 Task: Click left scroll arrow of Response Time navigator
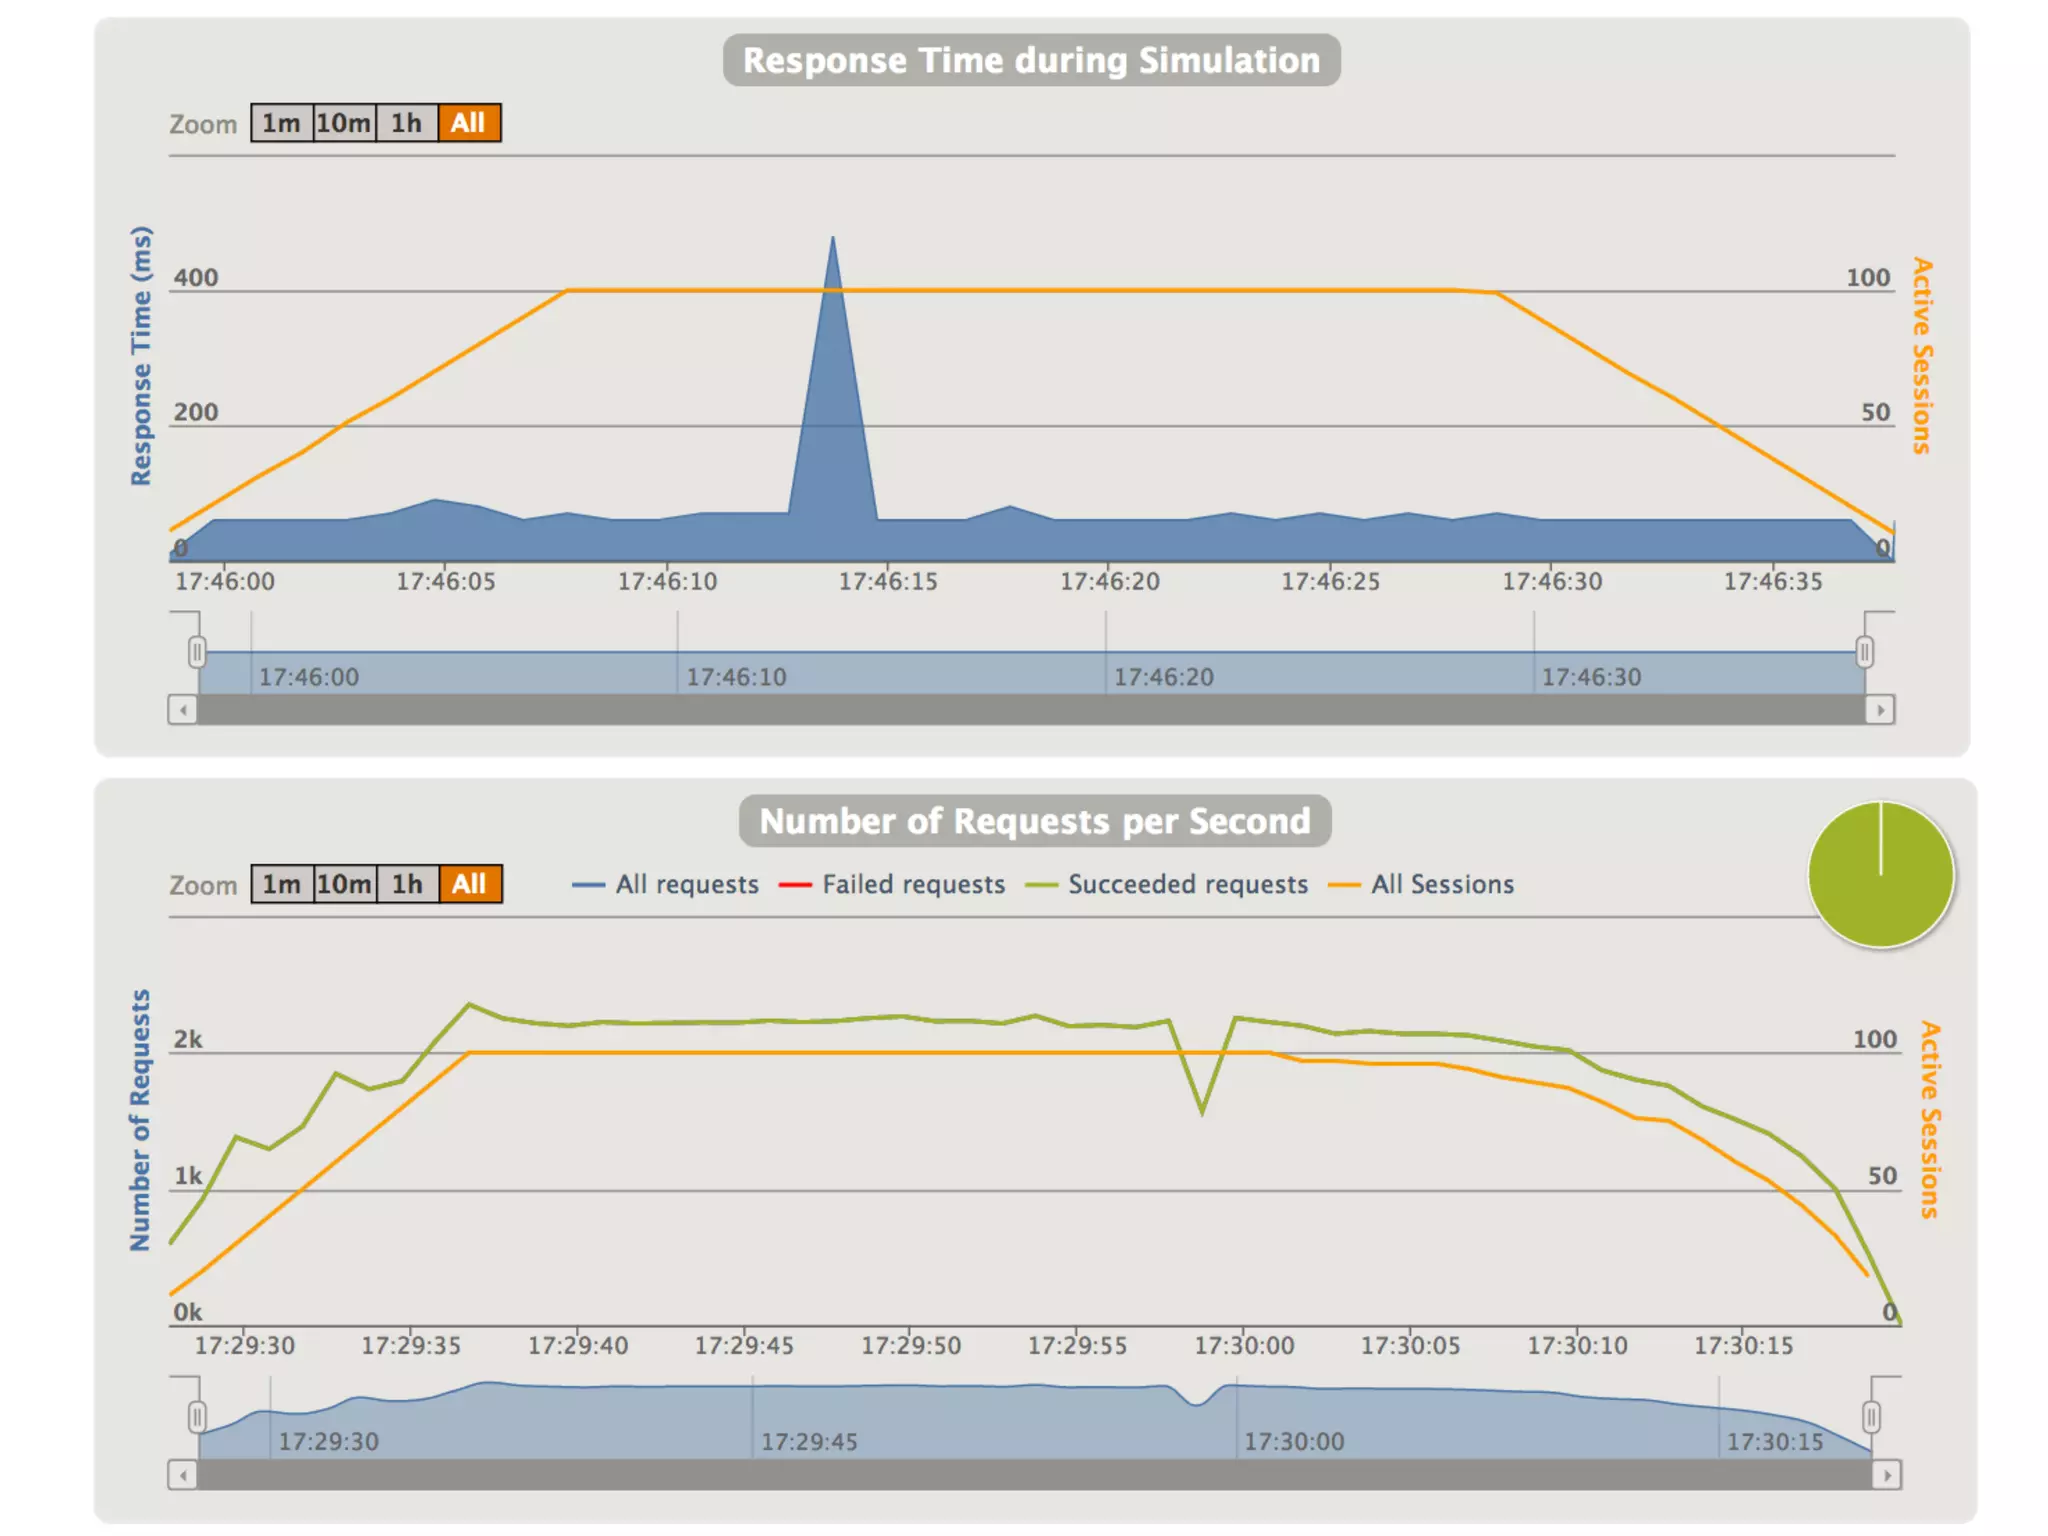182,710
